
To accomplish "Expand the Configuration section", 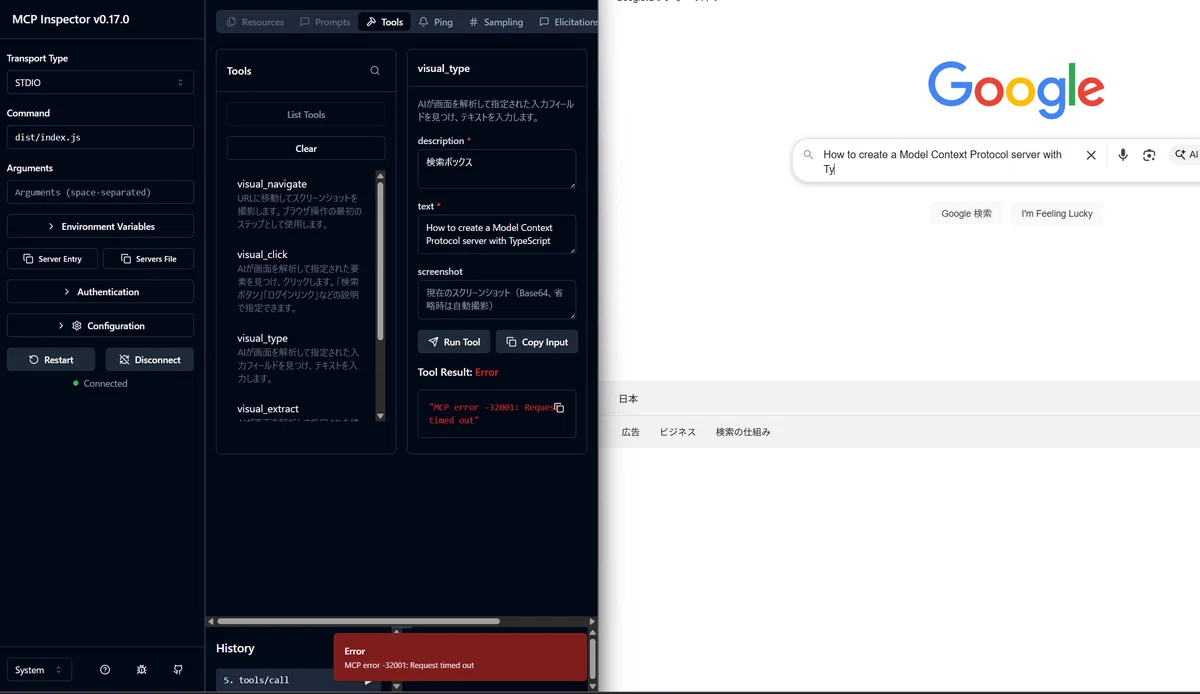I will coord(100,326).
